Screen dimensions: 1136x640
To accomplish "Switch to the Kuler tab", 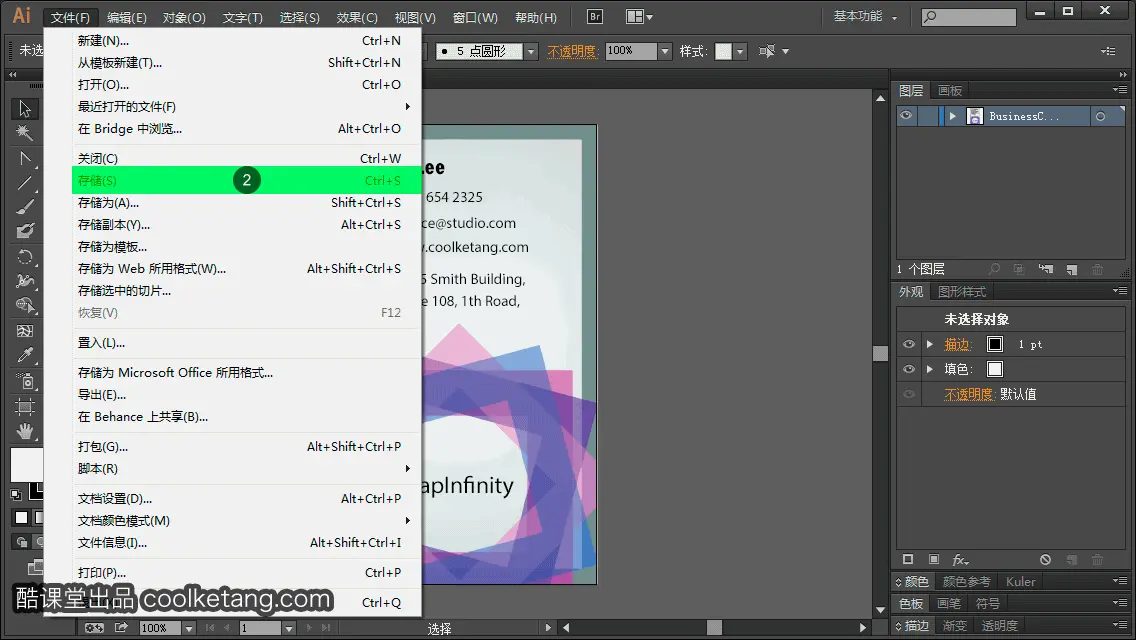I will click(x=1020, y=581).
